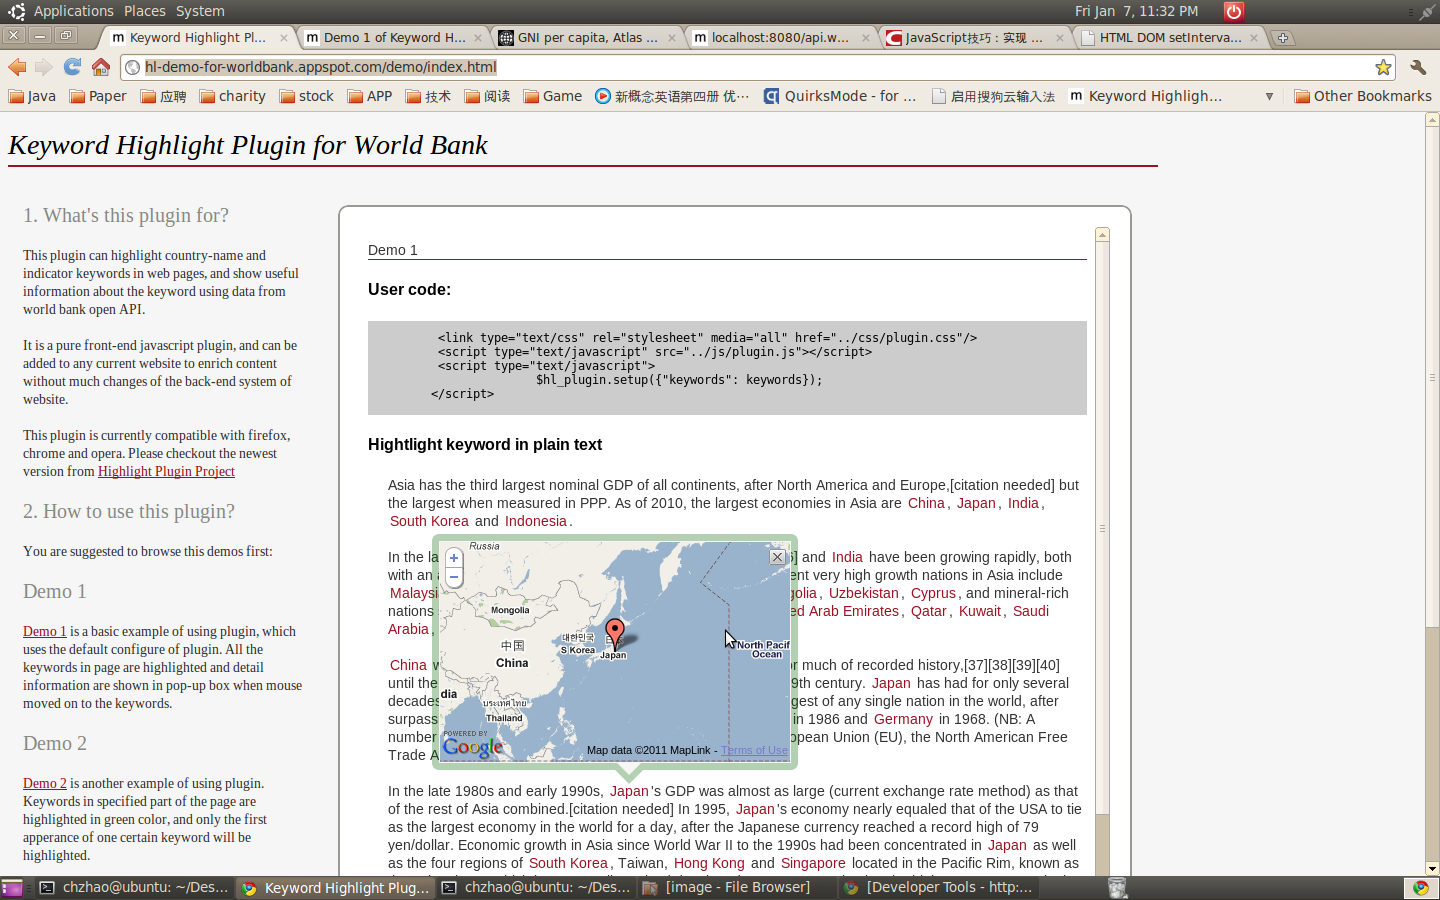The height and width of the screenshot is (900, 1440).
Task: Go to the browser home page
Action: pyautogui.click(x=101, y=67)
